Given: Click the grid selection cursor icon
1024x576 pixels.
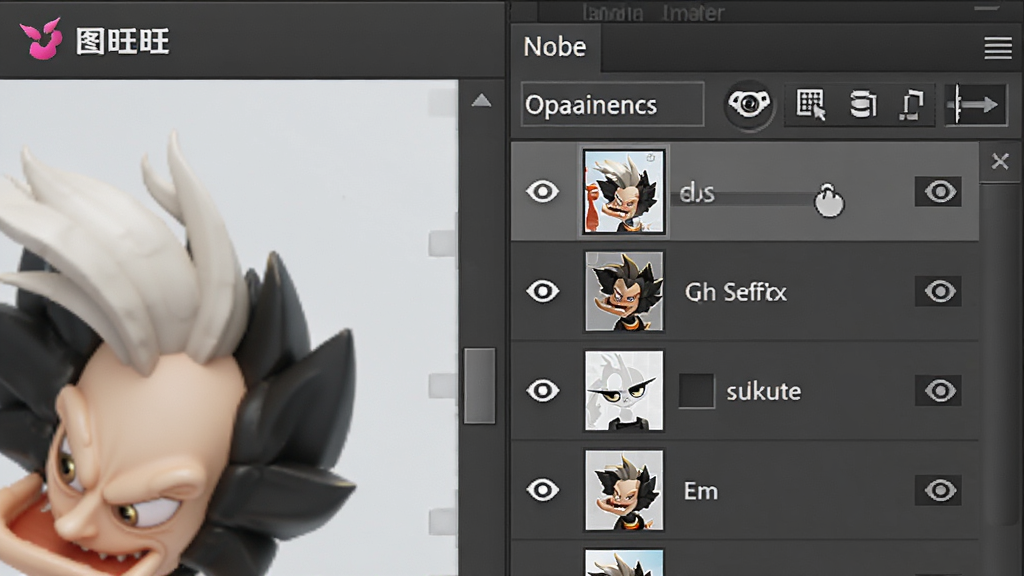Looking at the screenshot, I should pyautogui.click(x=810, y=104).
